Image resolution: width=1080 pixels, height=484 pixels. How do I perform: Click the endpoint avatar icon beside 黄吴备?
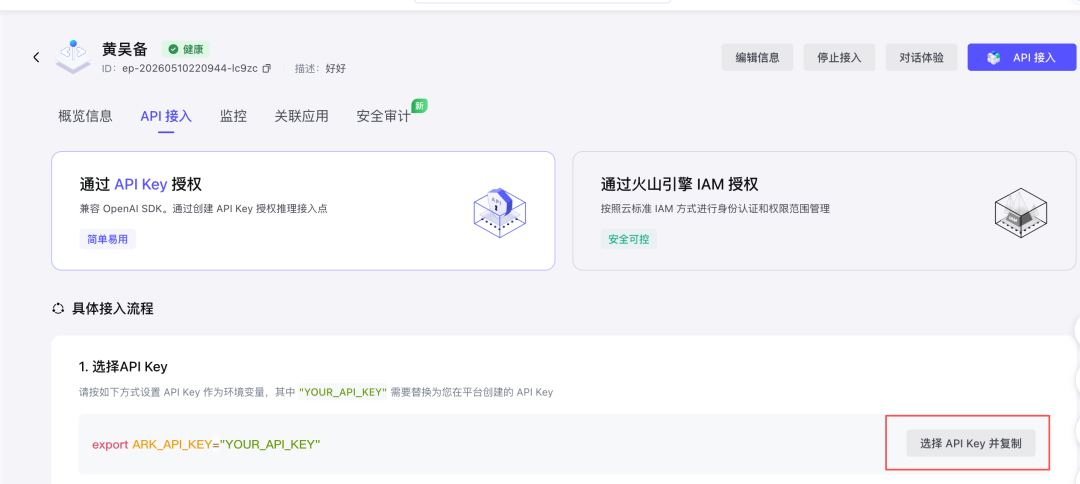(73, 56)
